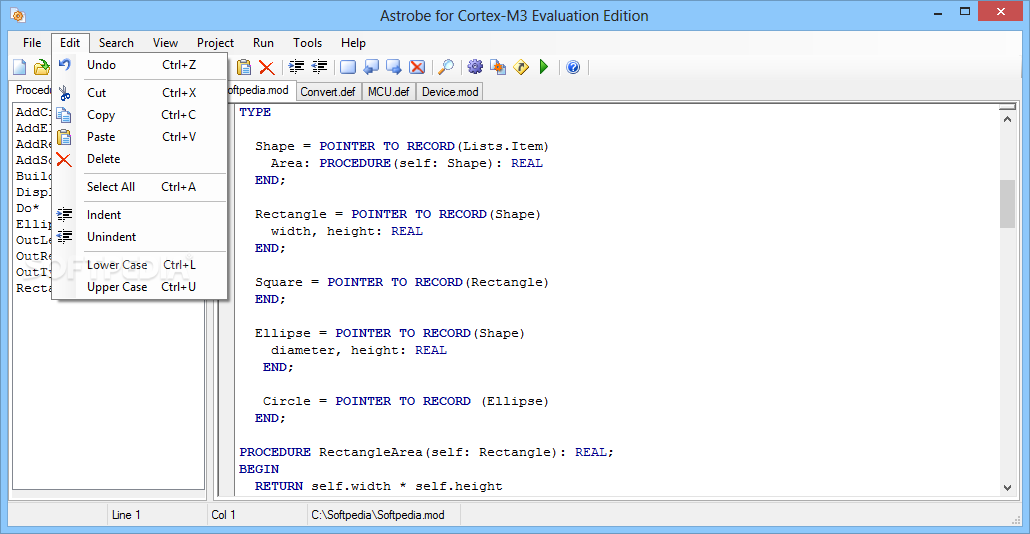Image resolution: width=1030 pixels, height=534 pixels.
Task: Click the TYPE keyword in editor
Action: (255, 112)
